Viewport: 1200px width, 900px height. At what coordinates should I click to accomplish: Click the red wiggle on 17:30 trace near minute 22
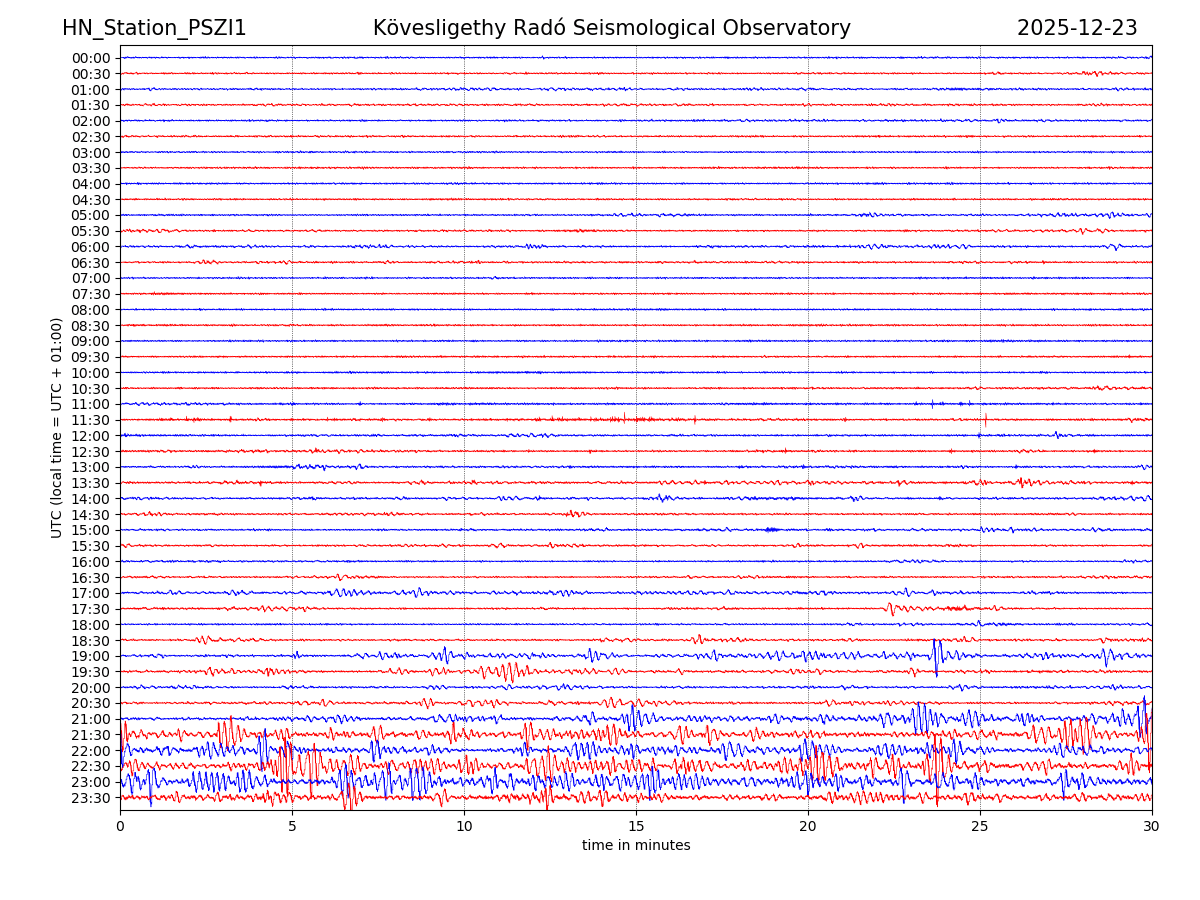(x=890, y=608)
